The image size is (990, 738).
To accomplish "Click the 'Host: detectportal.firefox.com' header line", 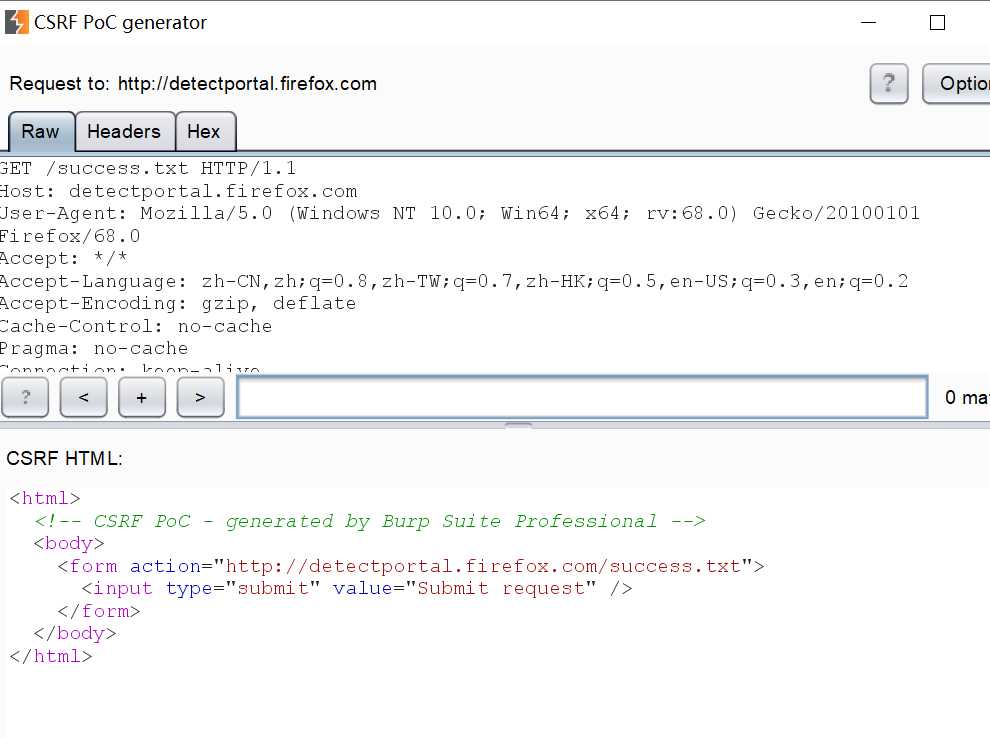I will [x=179, y=191].
